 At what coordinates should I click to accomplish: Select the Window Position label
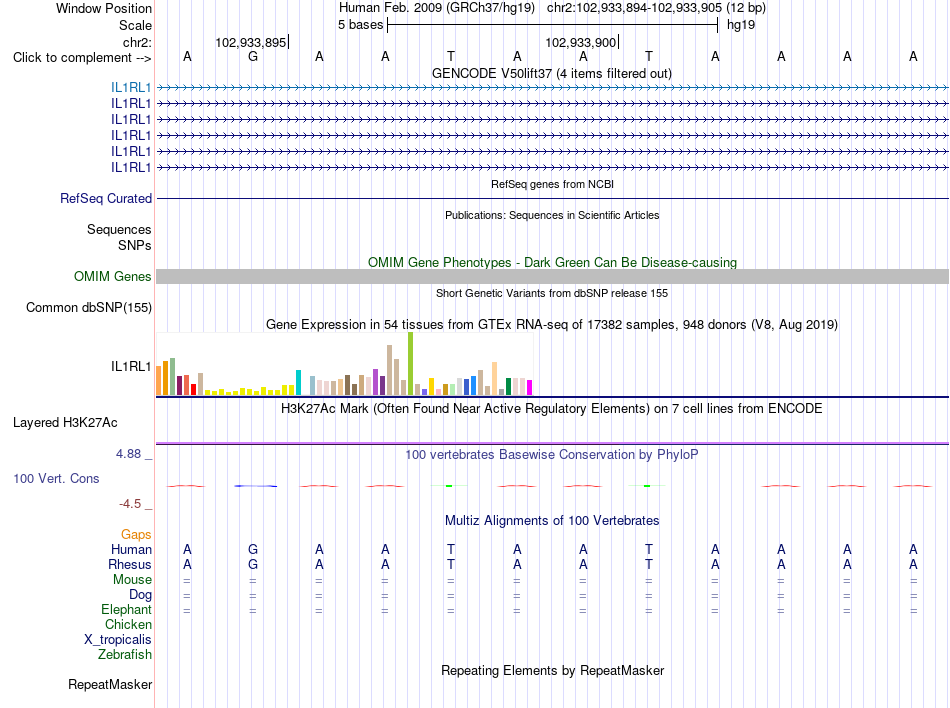point(104,8)
